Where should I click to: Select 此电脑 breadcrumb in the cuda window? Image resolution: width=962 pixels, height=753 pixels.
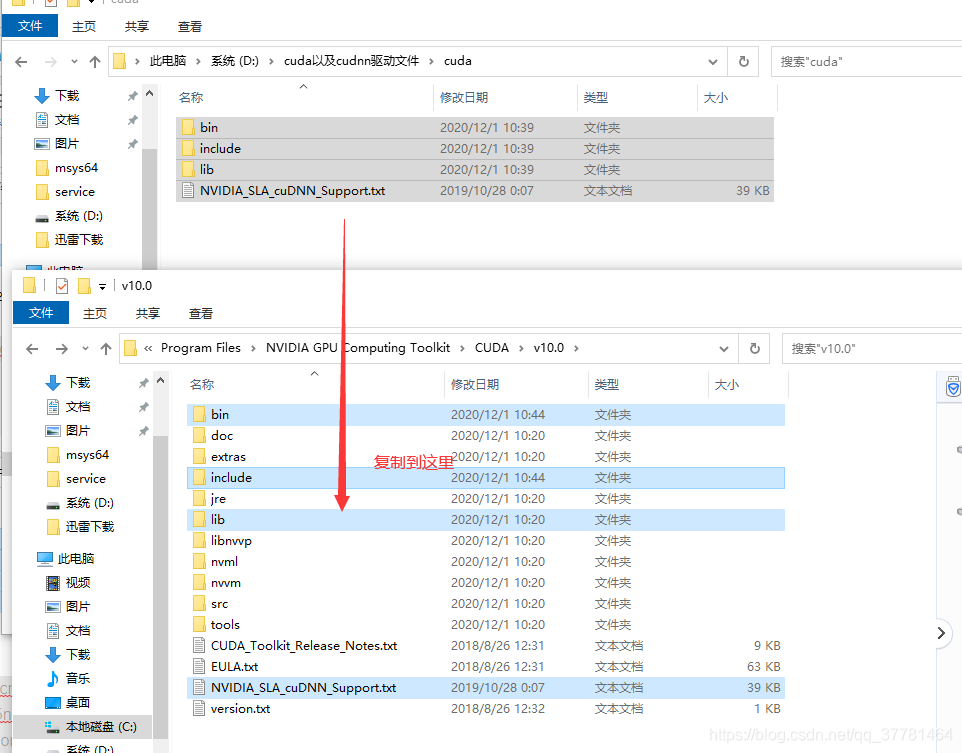167,61
